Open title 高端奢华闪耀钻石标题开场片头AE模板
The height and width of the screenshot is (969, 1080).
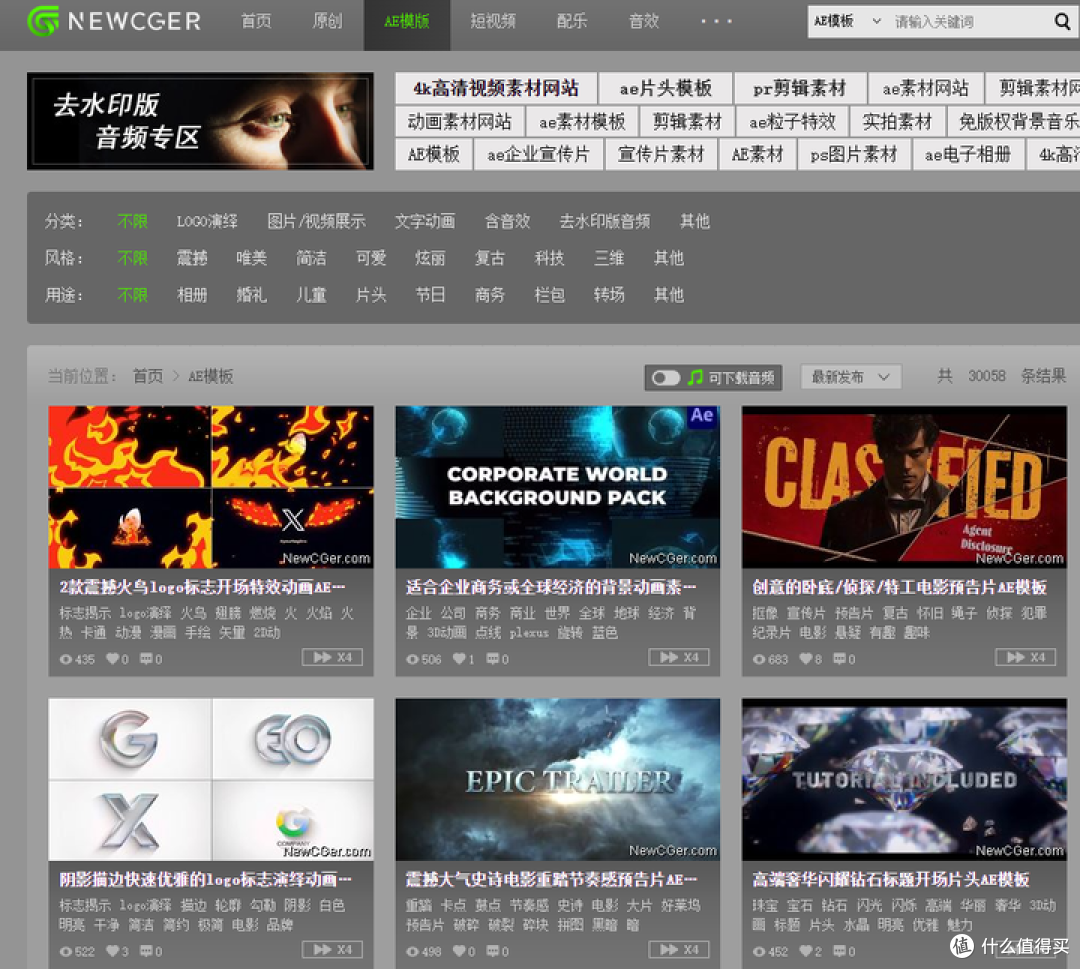pyautogui.click(x=891, y=879)
